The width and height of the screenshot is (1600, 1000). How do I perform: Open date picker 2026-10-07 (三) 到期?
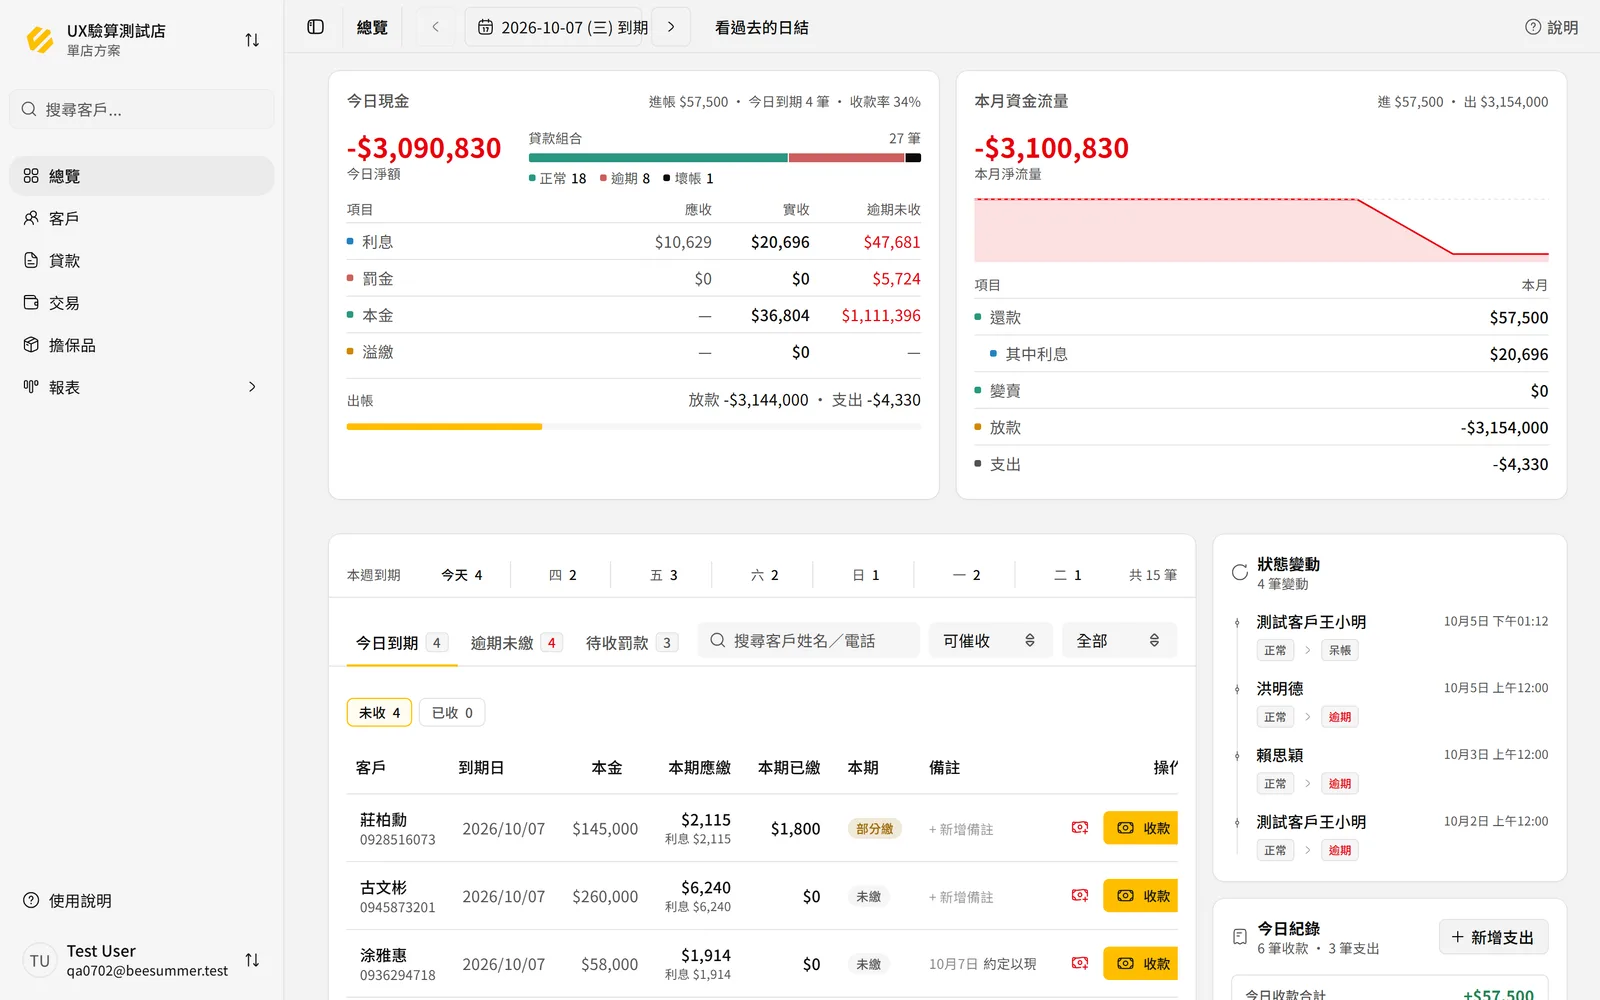[554, 27]
